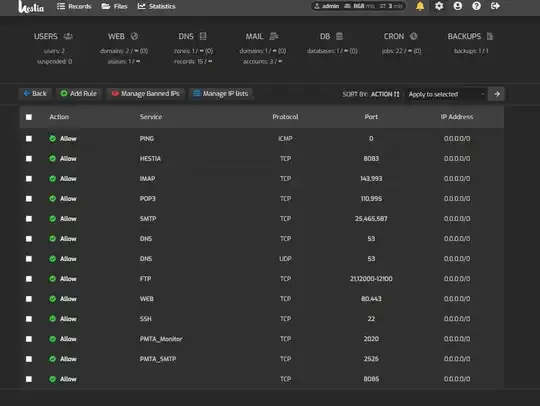Open the notifications bell icon

420,6
